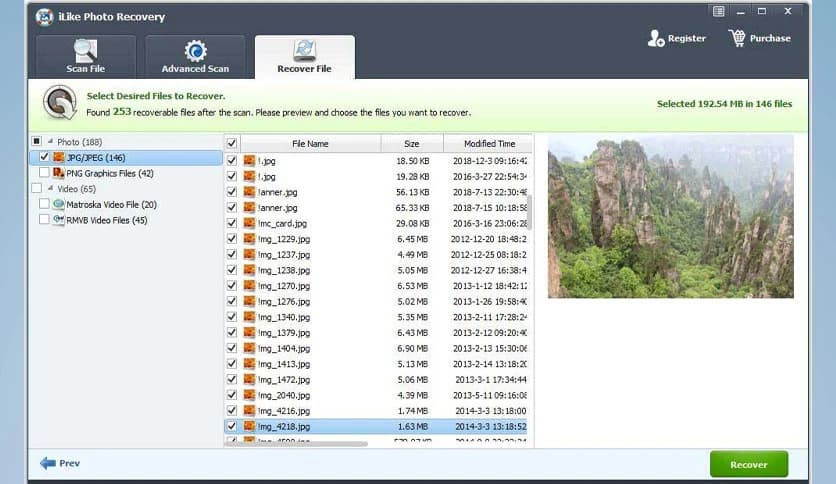Image resolution: width=836 pixels, height=484 pixels.
Task: Click the RMVB Video Files type icon
Action: [x=59, y=220]
